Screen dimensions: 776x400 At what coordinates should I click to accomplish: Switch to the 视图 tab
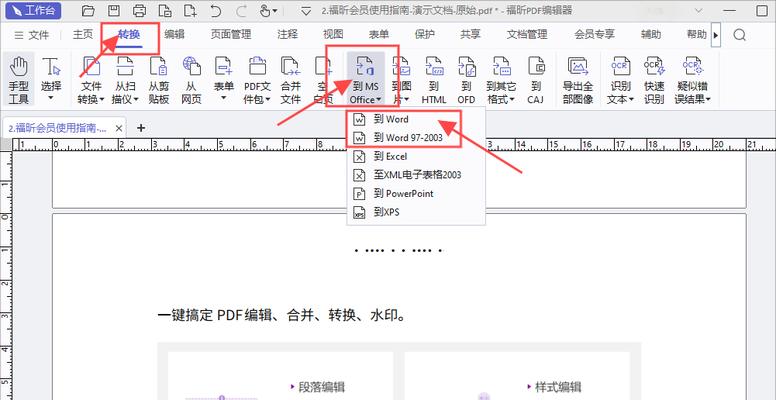pyautogui.click(x=333, y=34)
